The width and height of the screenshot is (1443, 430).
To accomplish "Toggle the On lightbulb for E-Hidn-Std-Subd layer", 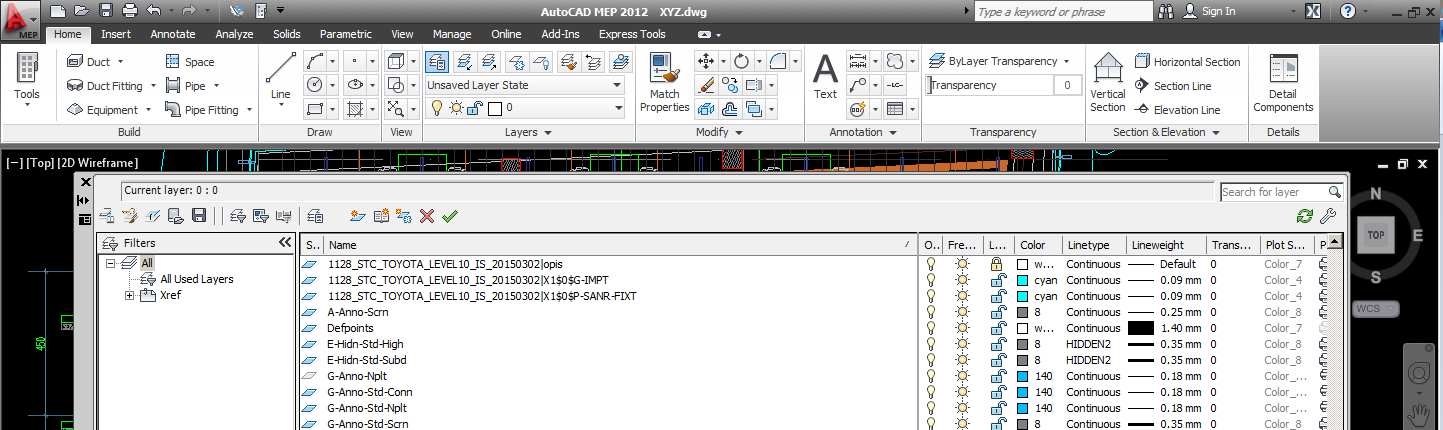I will pyautogui.click(x=931, y=360).
